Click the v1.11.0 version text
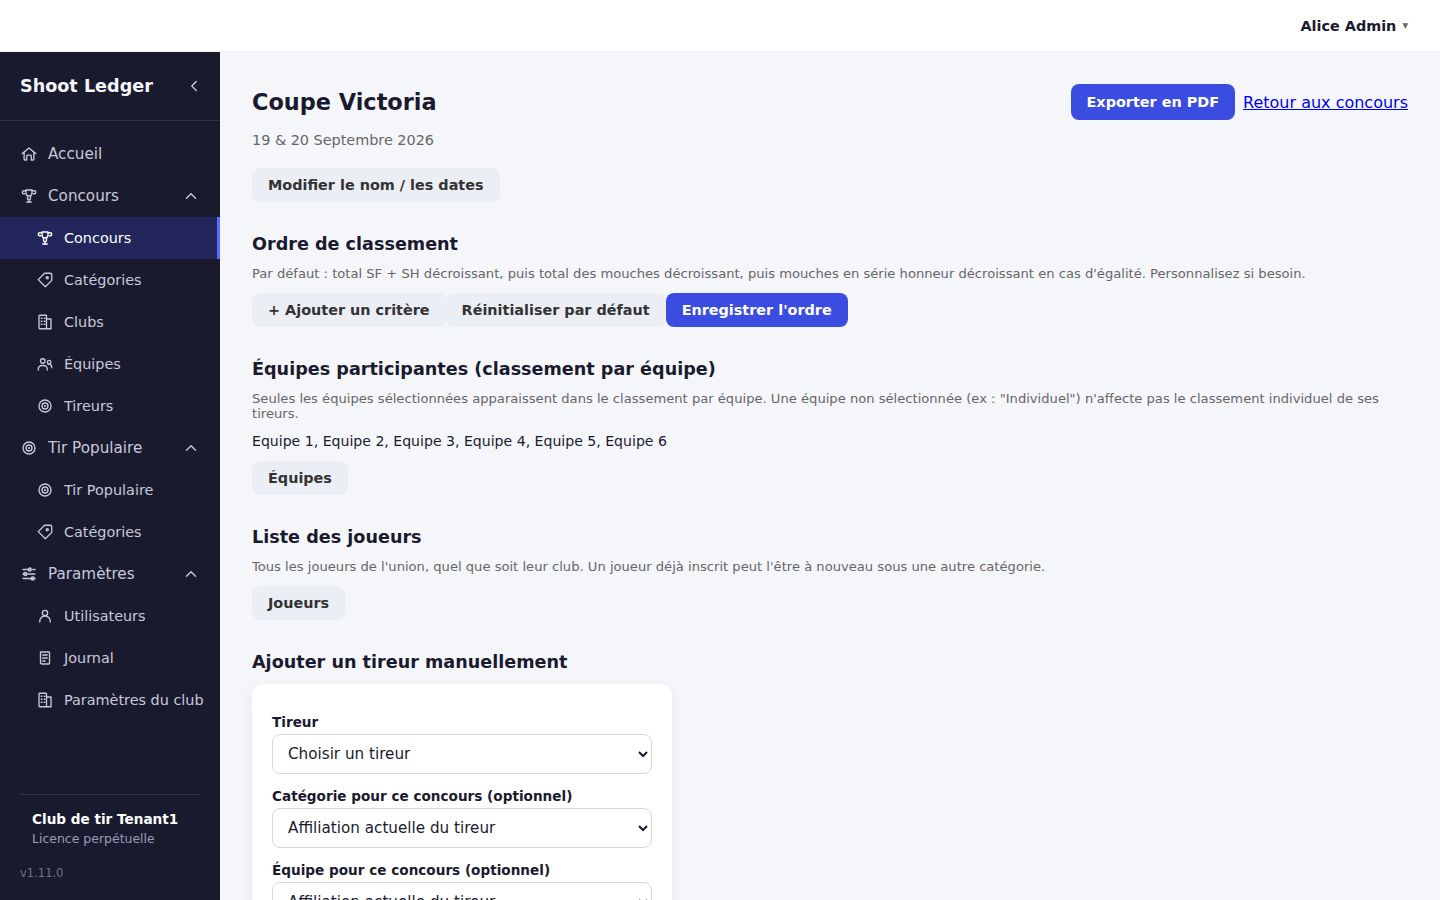The height and width of the screenshot is (900, 1440). point(42,873)
